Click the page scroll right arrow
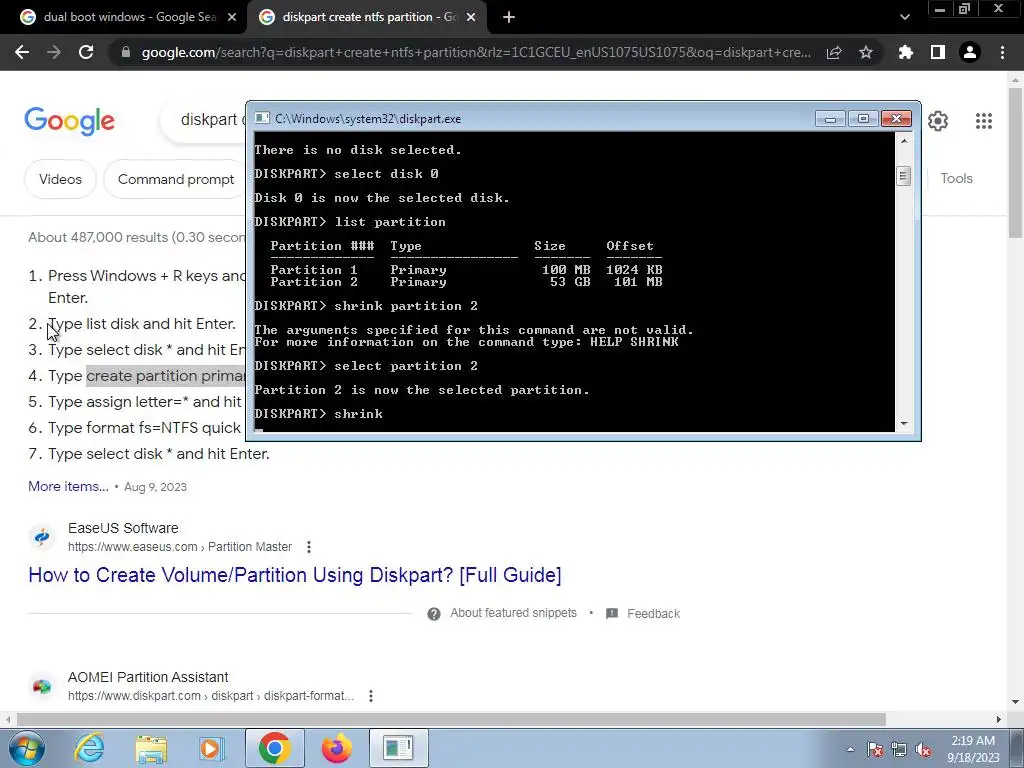The image size is (1024, 768). tap(999, 719)
